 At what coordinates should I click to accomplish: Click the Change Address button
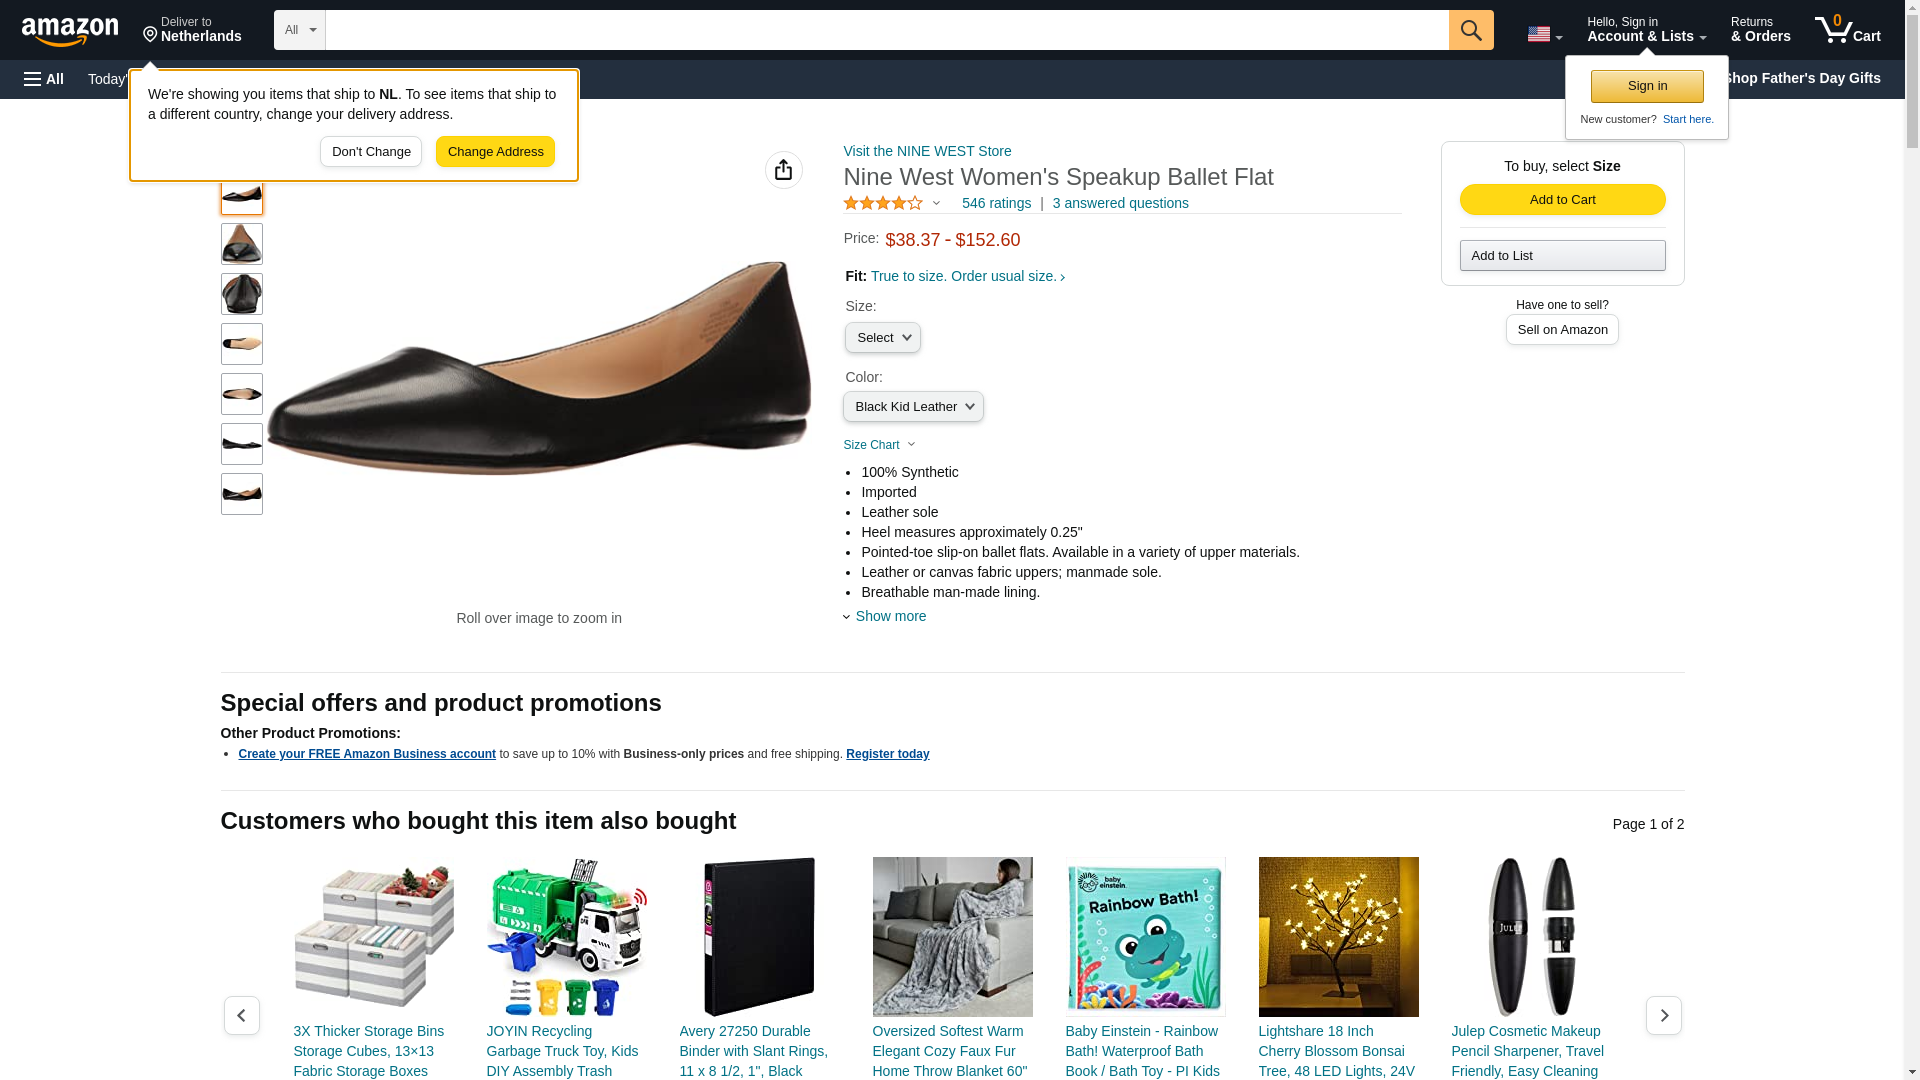pyautogui.click(x=495, y=152)
